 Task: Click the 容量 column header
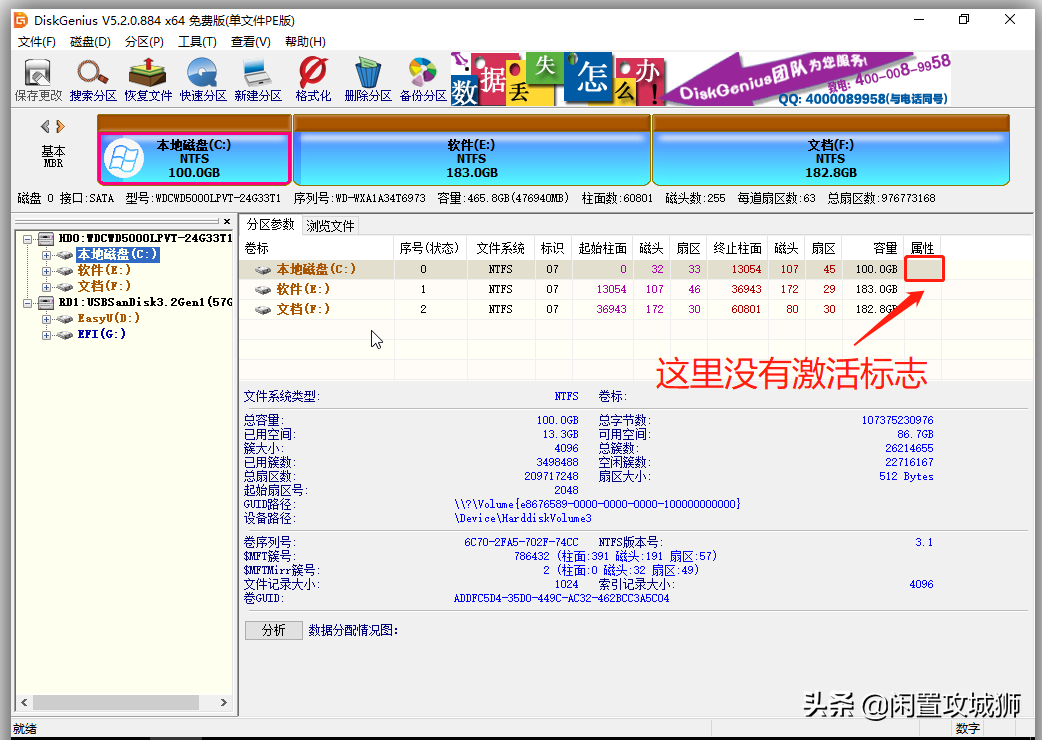(873, 248)
